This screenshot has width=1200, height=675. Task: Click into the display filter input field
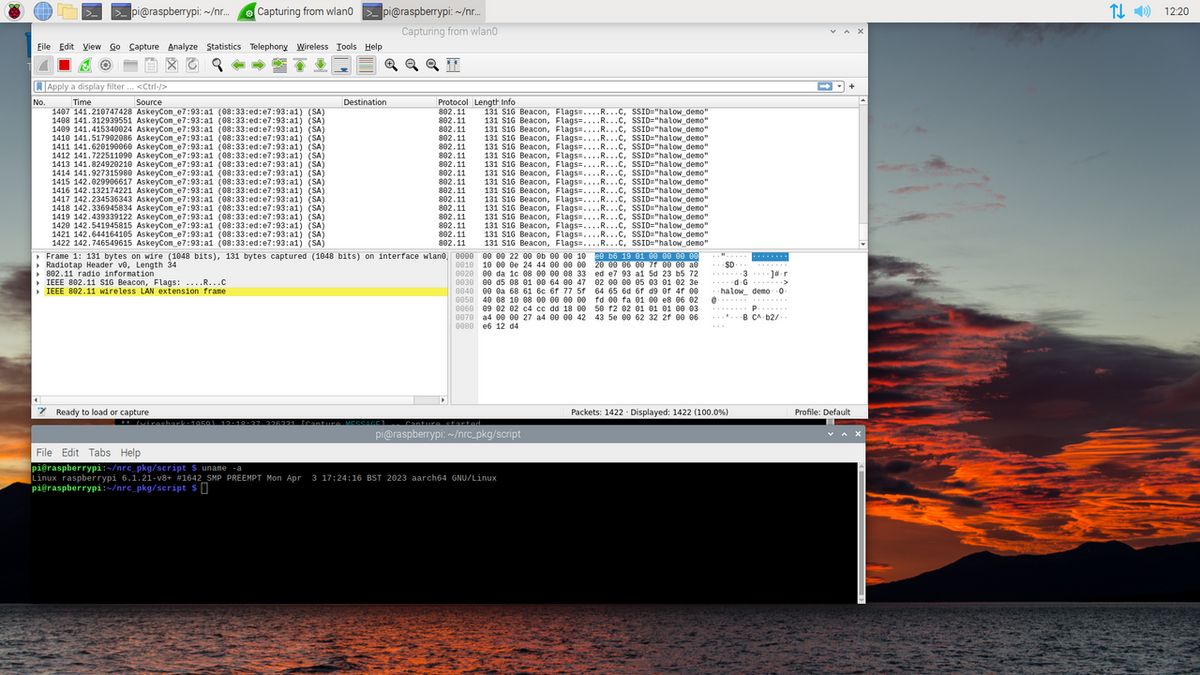coord(420,87)
